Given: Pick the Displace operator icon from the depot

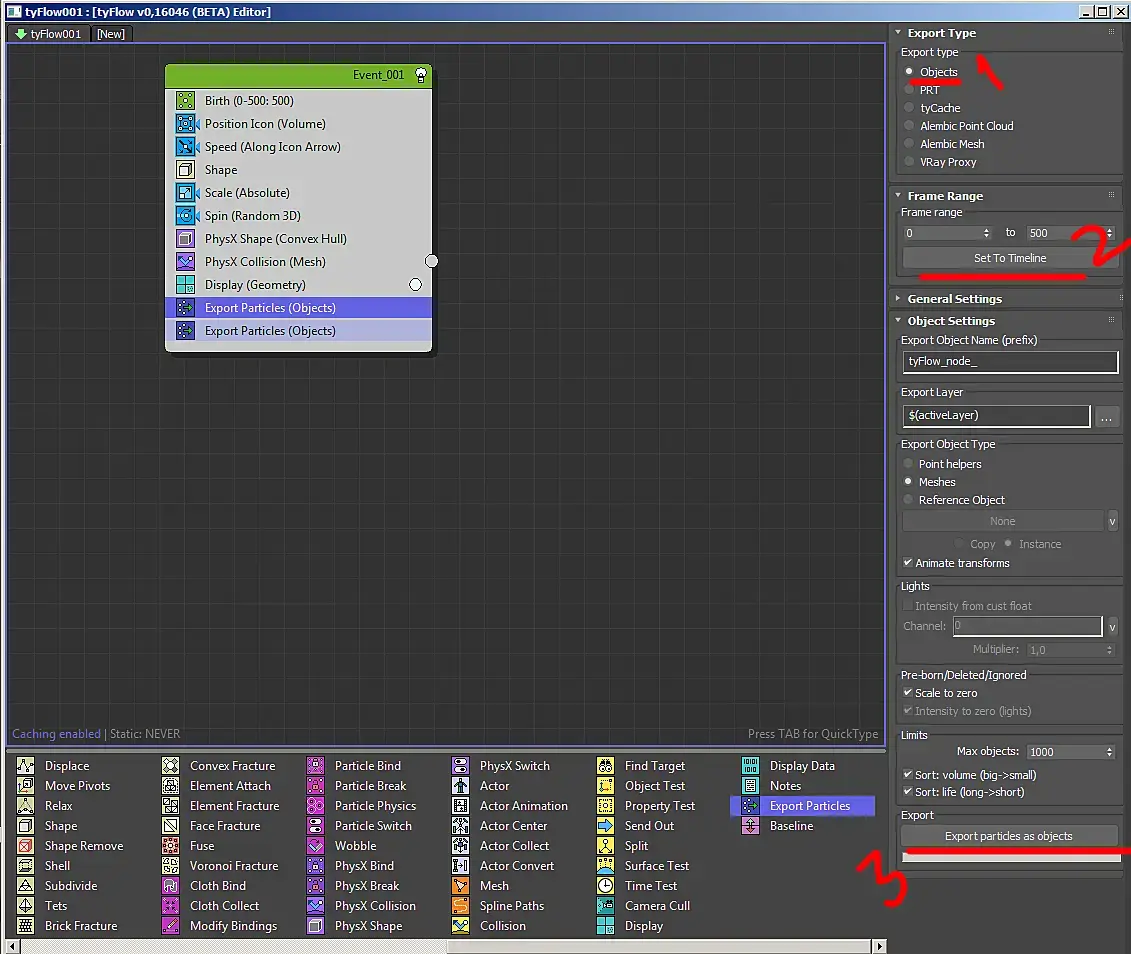Looking at the screenshot, I should tap(25, 766).
